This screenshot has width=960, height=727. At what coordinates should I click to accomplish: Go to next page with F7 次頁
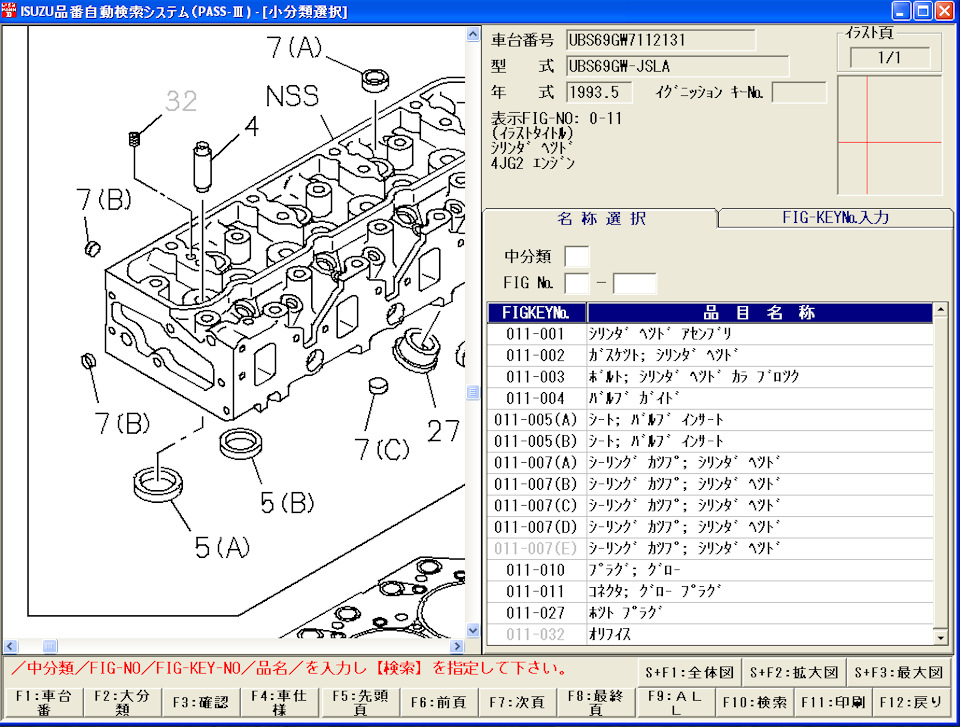(x=517, y=702)
